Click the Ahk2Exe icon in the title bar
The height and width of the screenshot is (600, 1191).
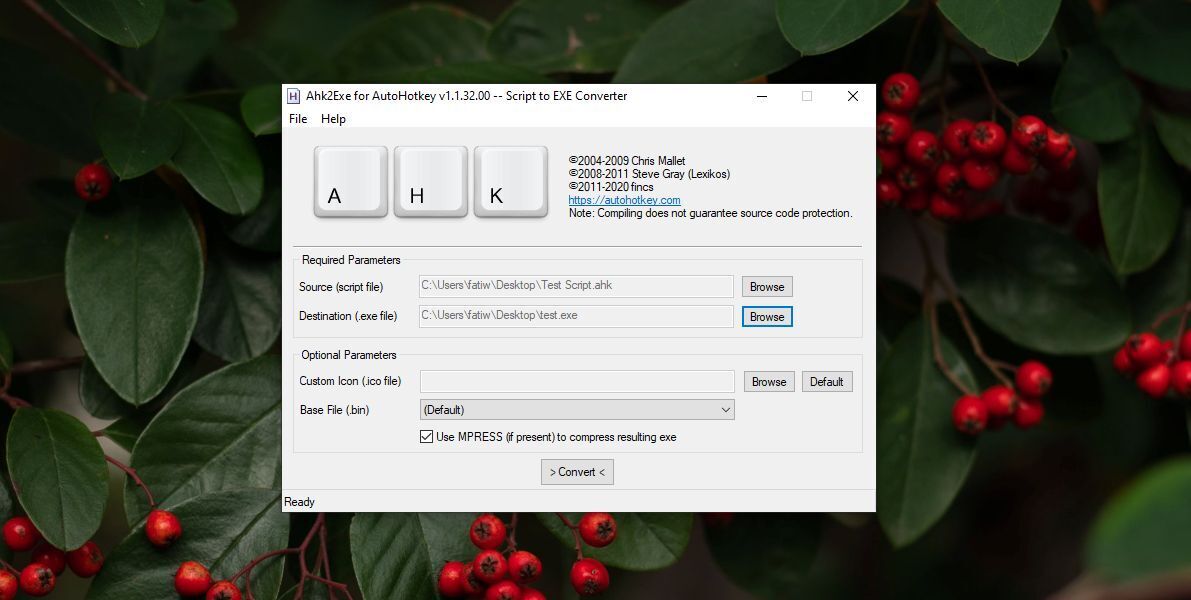tap(292, 96)
